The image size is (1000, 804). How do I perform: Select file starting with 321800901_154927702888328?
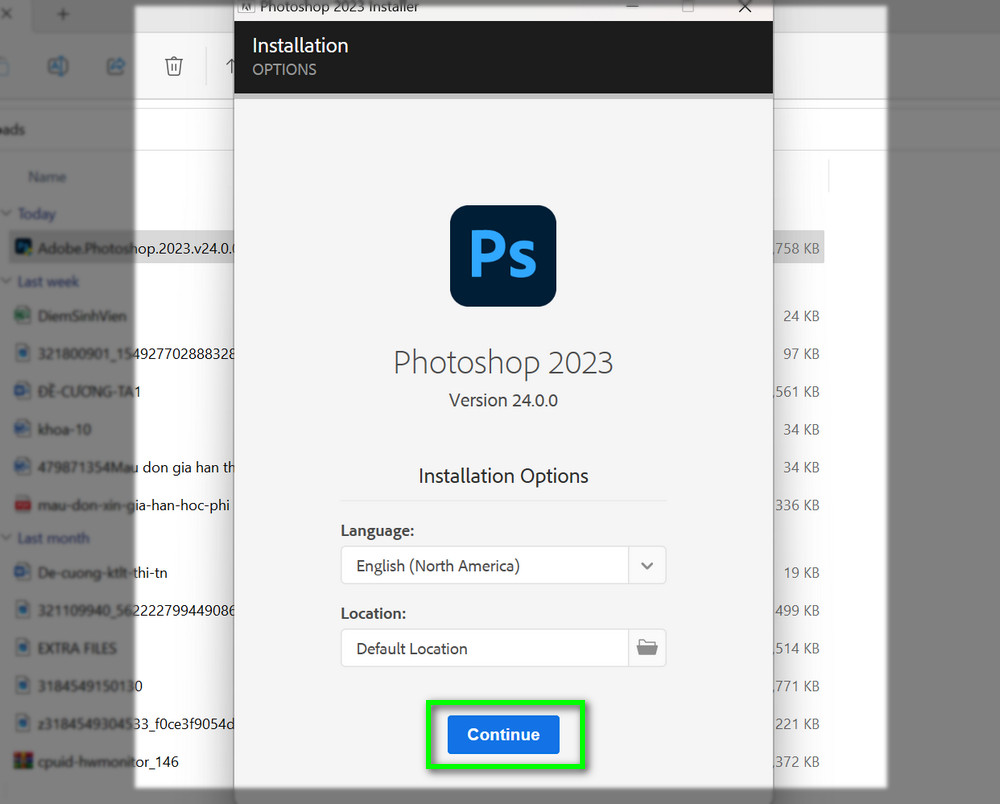136,354
